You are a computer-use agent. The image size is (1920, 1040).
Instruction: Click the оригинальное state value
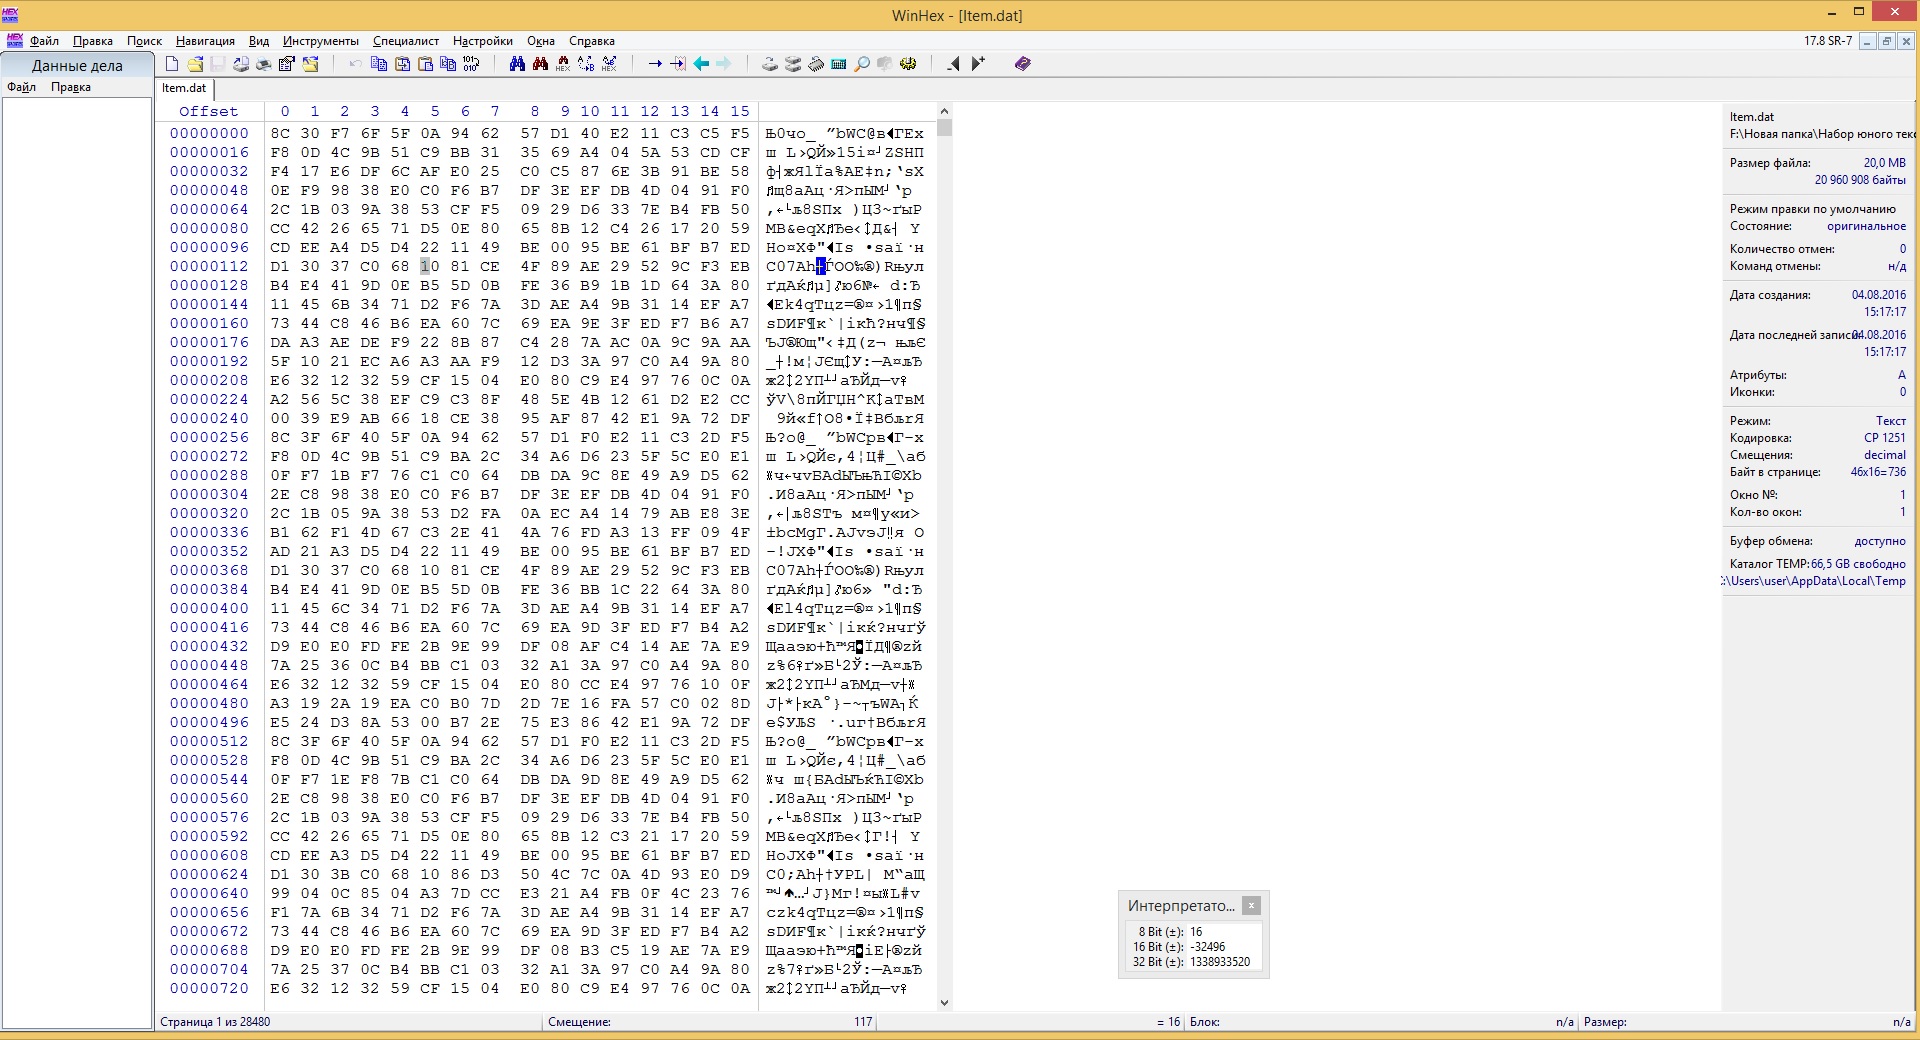coord(1866,226)
